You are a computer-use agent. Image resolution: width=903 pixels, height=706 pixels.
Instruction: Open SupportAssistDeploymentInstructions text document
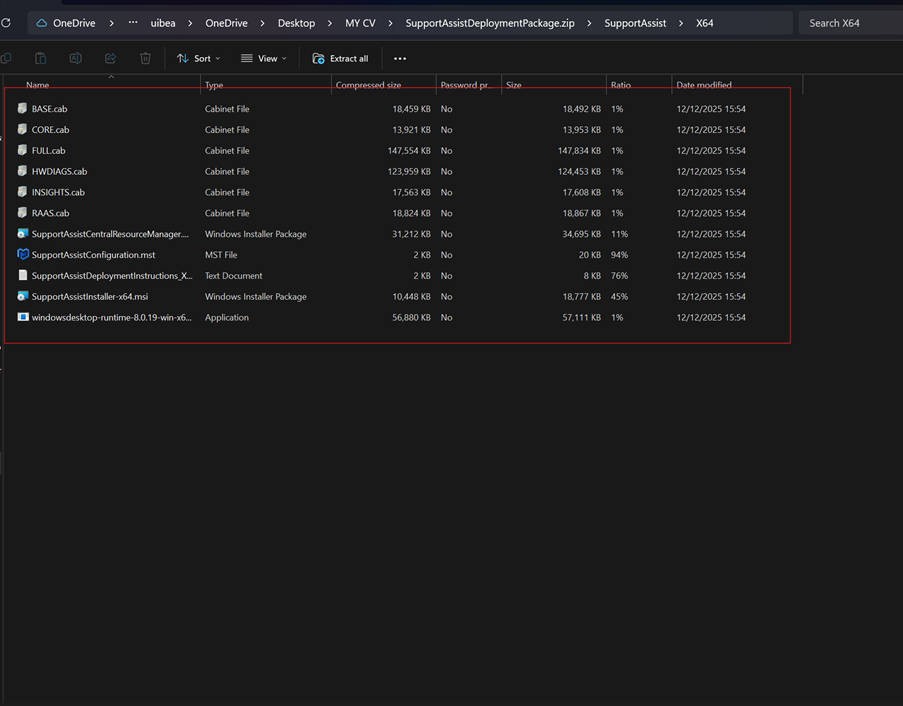tap(110, 275)
